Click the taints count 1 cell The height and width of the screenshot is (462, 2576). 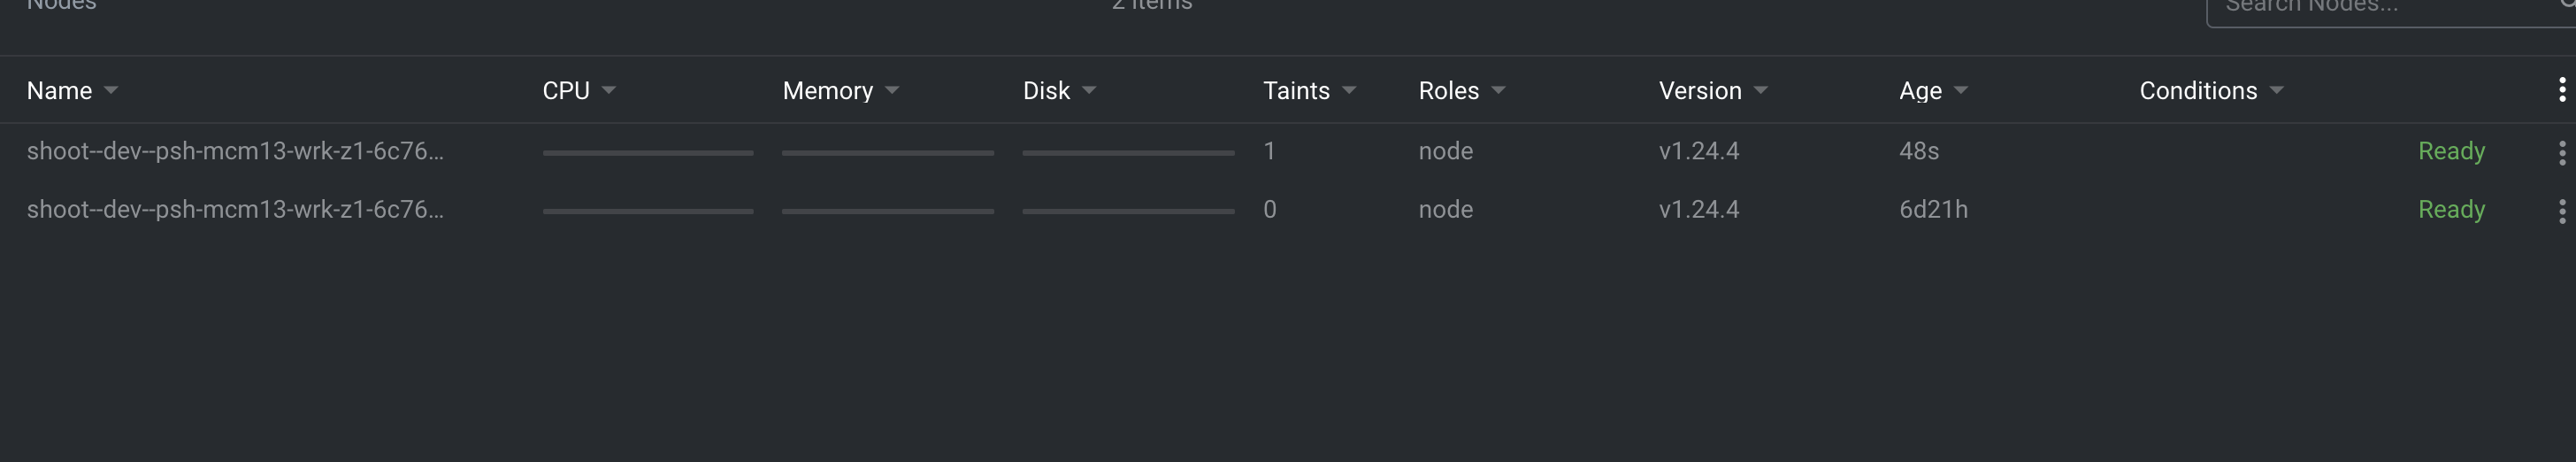pyautogui.click(x=1269, y=151)
